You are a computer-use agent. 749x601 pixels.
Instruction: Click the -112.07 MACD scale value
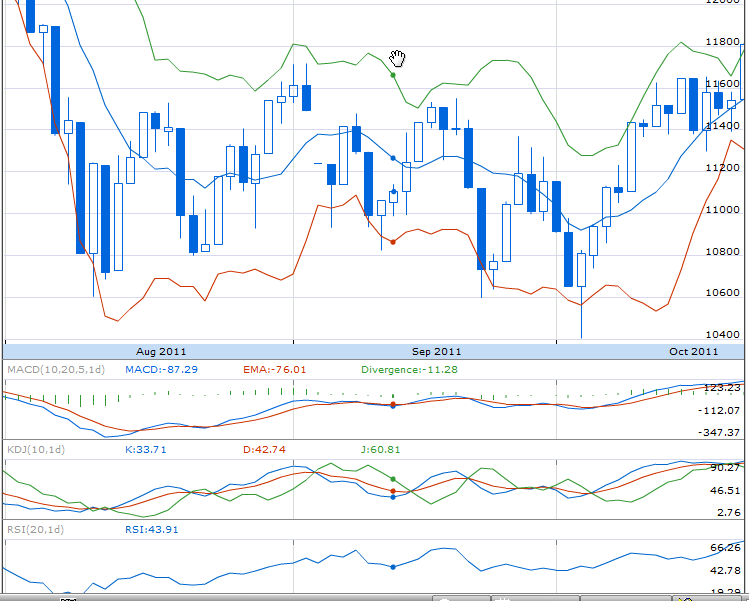tap(719, 410)
